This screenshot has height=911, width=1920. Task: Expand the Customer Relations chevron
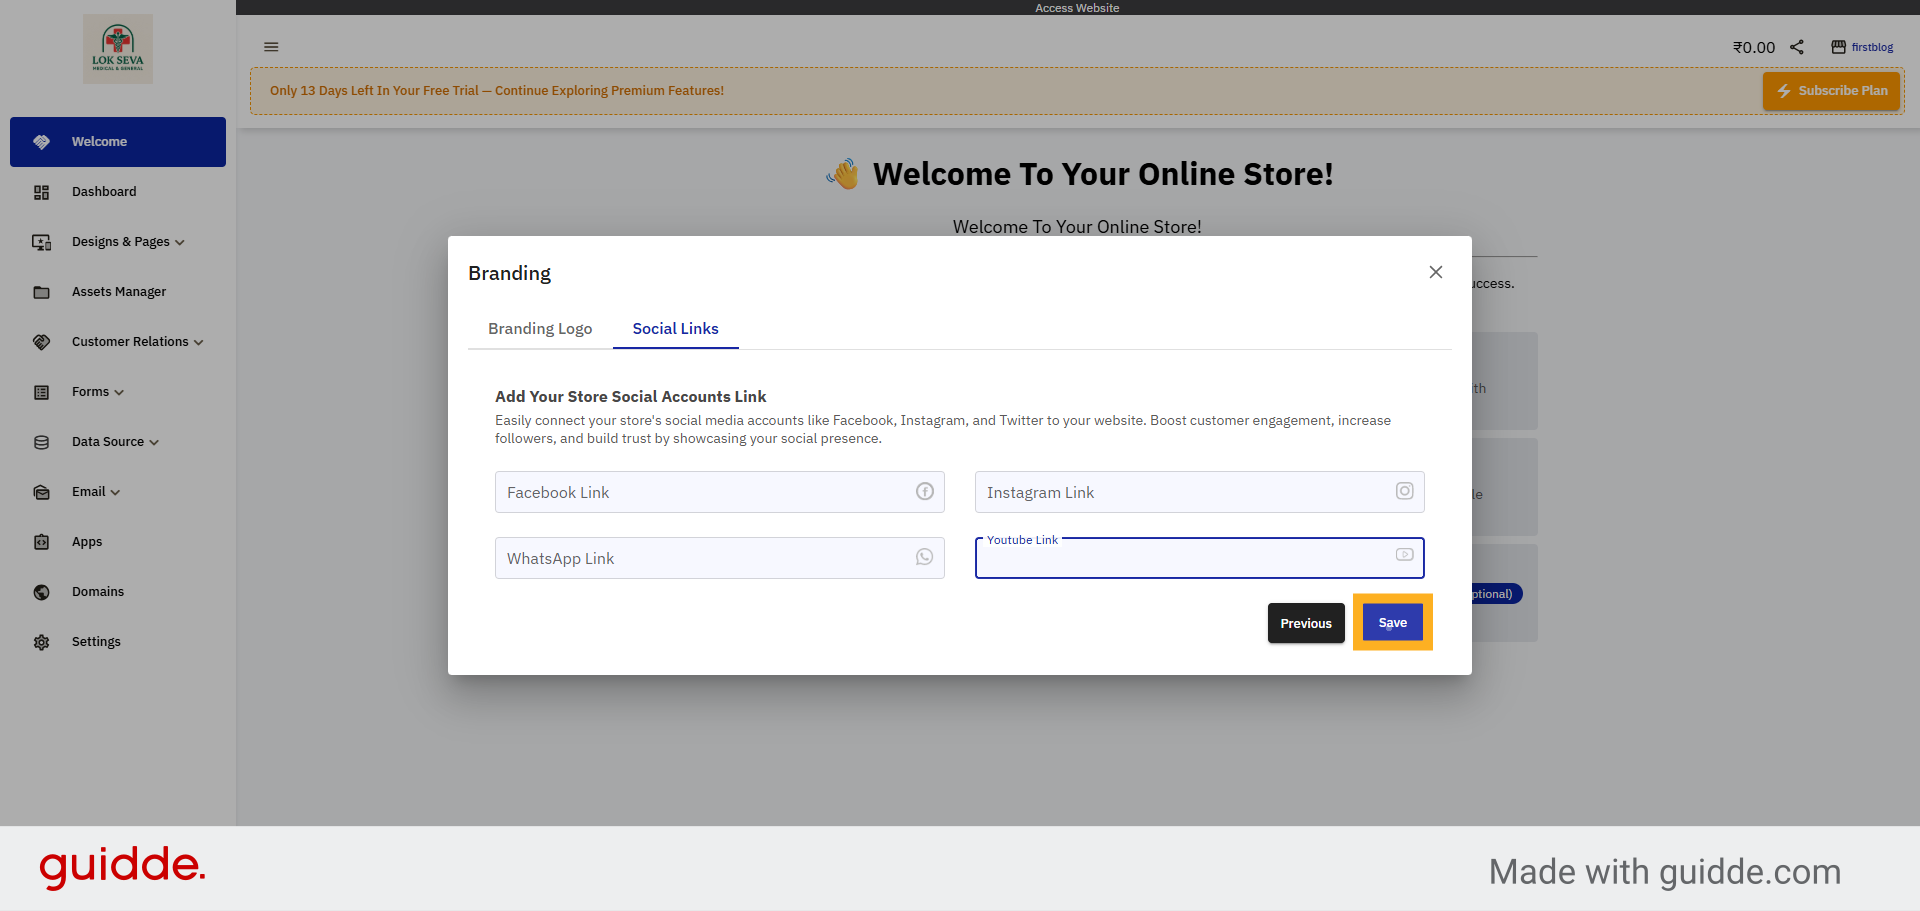199,343
